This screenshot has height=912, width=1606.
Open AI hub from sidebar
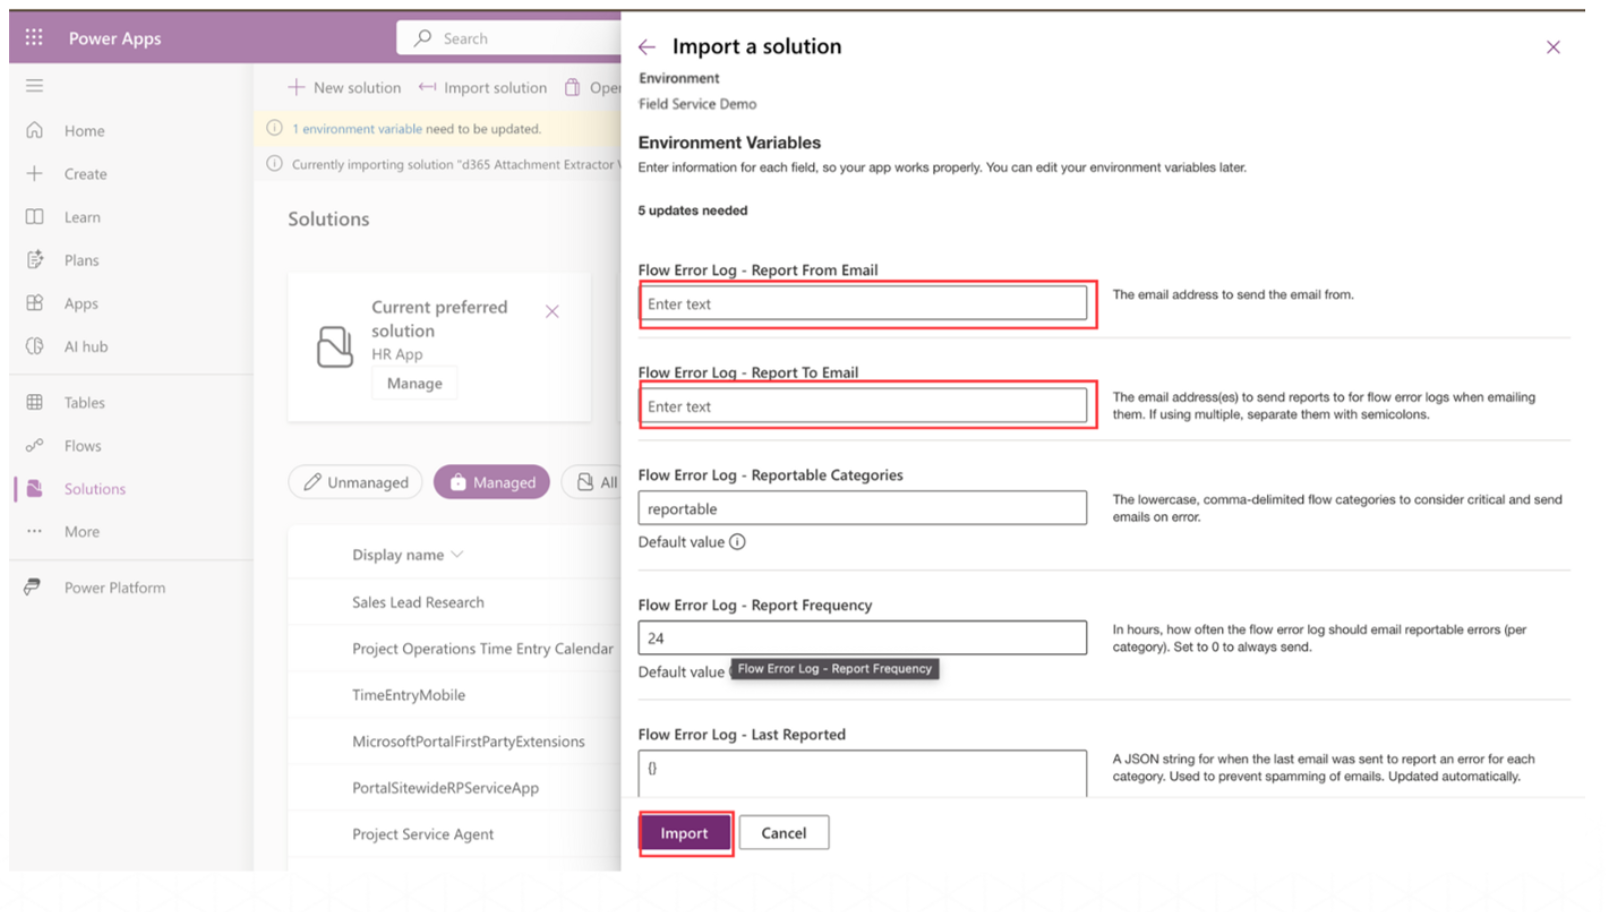pos(85,347)
